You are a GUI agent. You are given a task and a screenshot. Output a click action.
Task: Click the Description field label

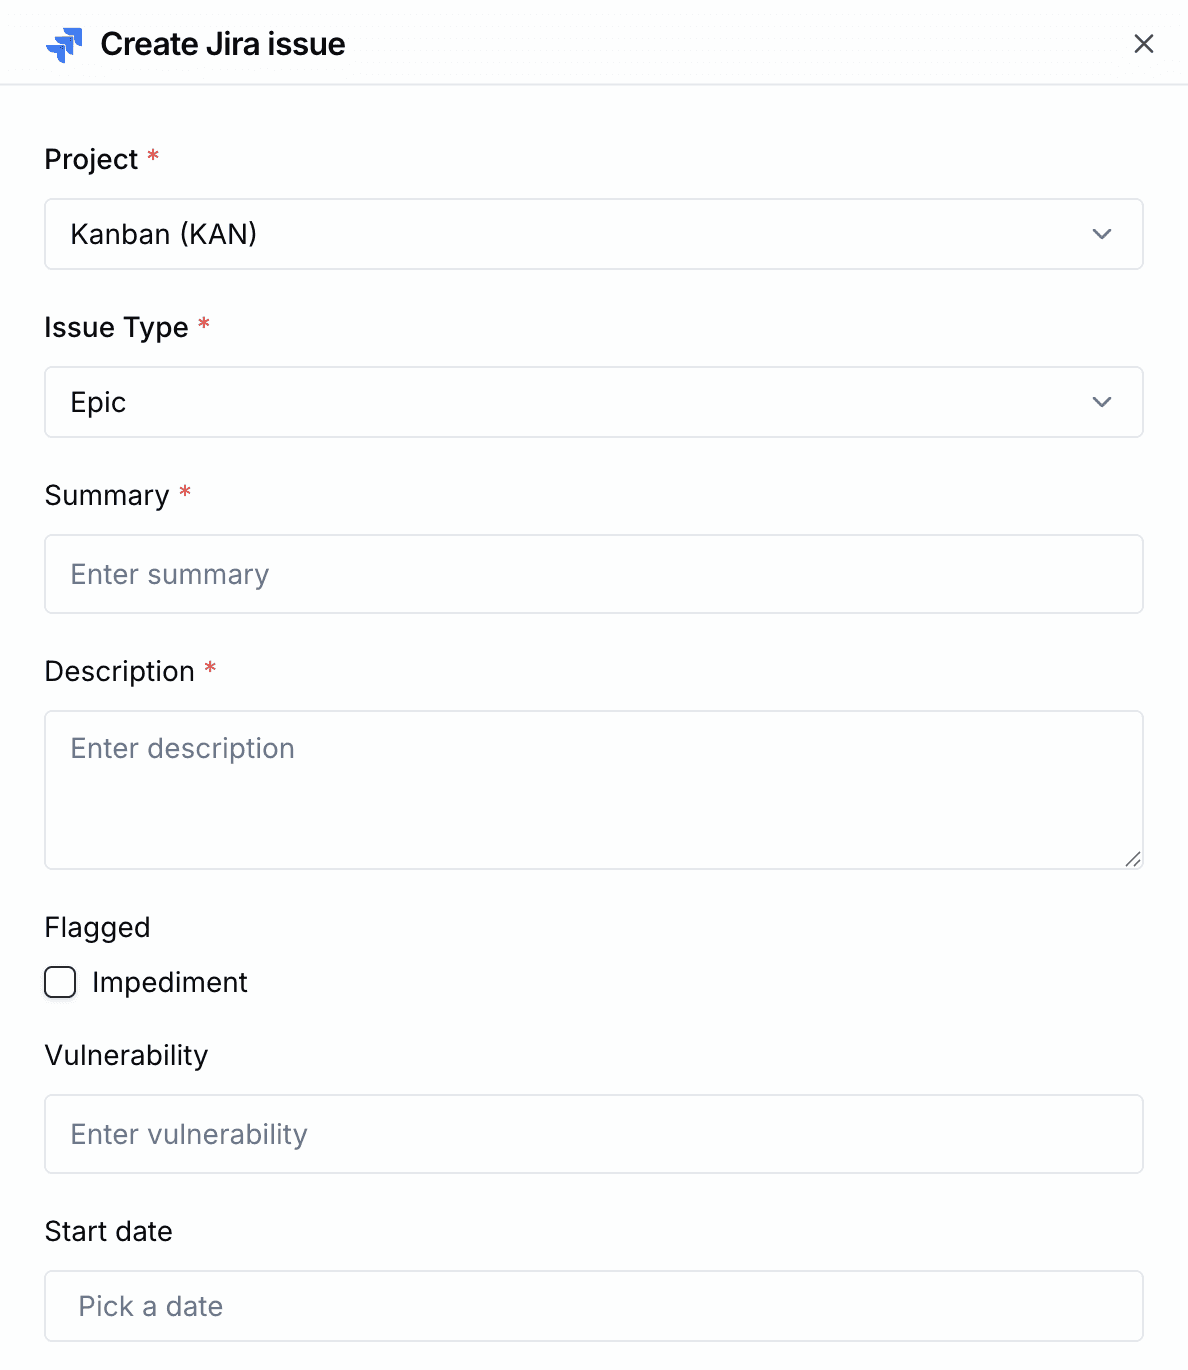point(120,671)
